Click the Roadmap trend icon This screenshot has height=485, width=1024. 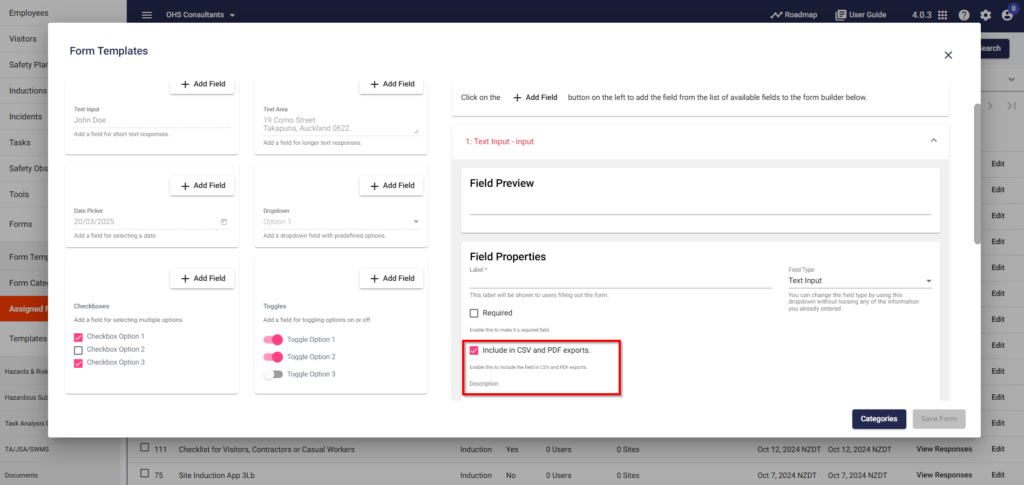776,15
